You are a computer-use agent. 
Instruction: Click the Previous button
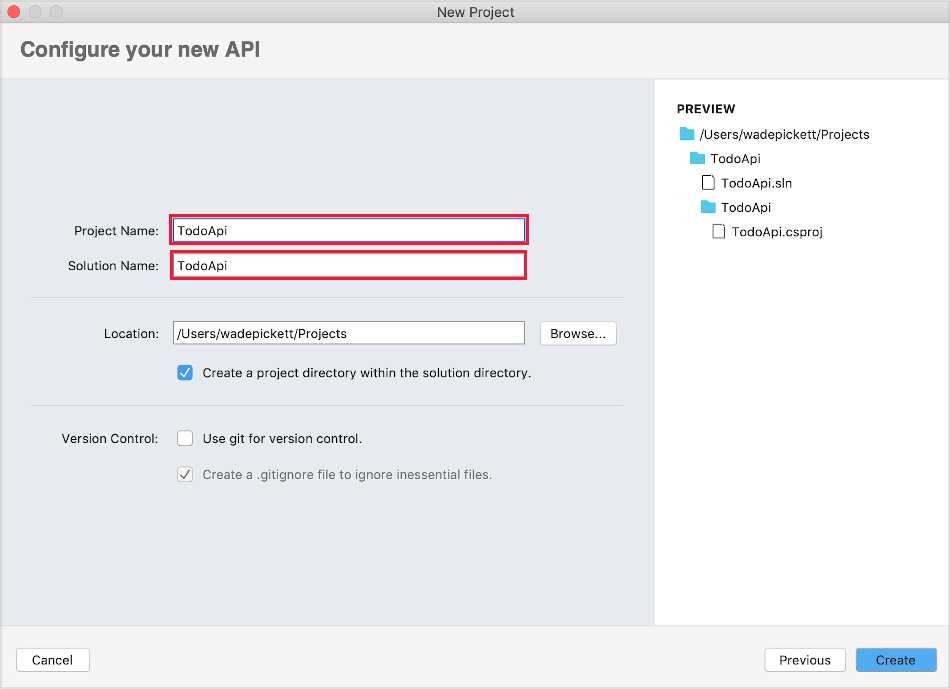tap(804, 660)
